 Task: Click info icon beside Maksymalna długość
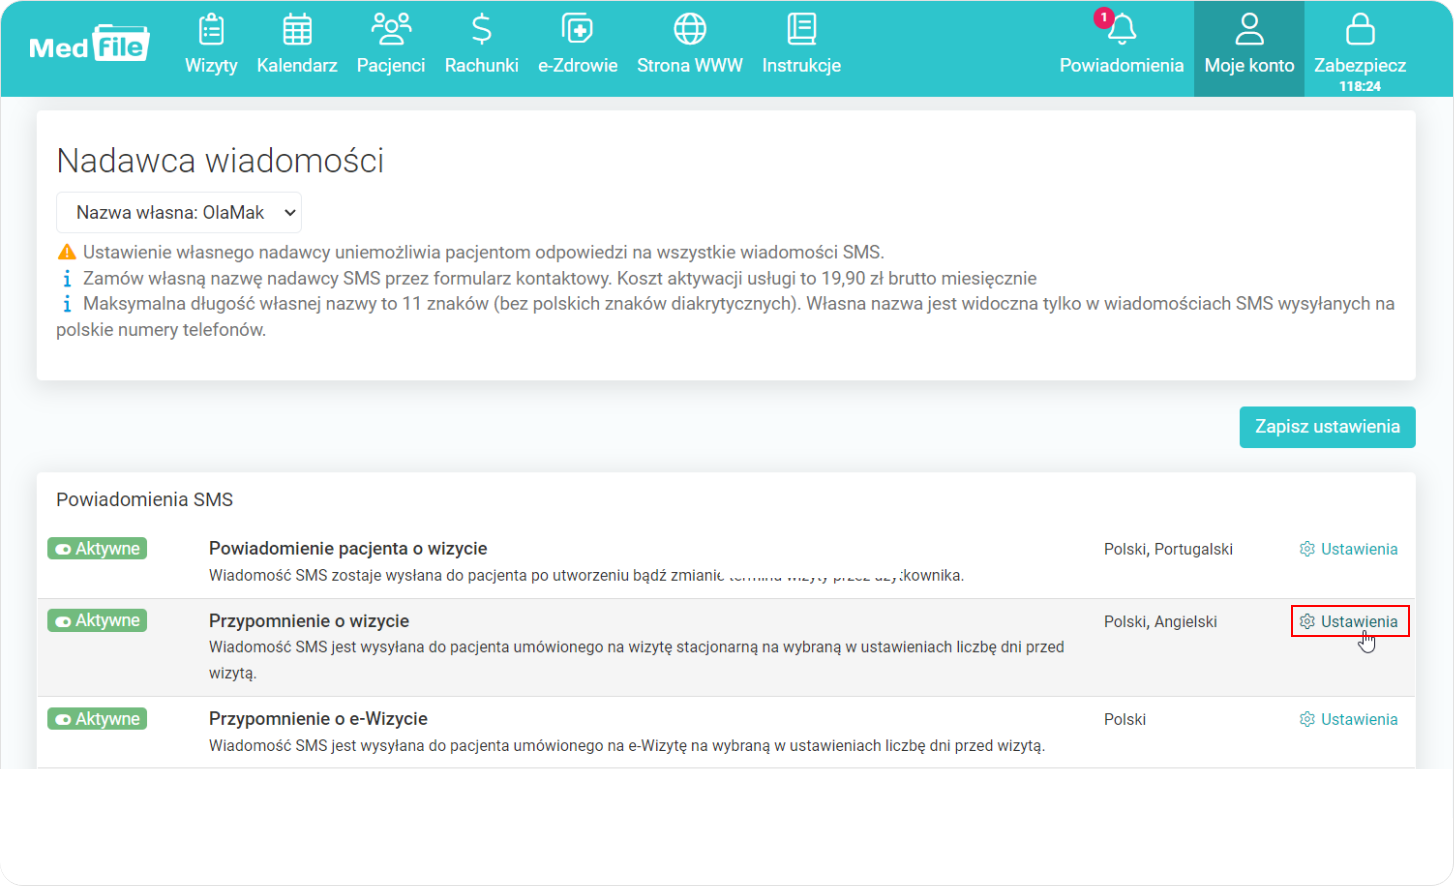pyautogui.click(x=67, y=303)
